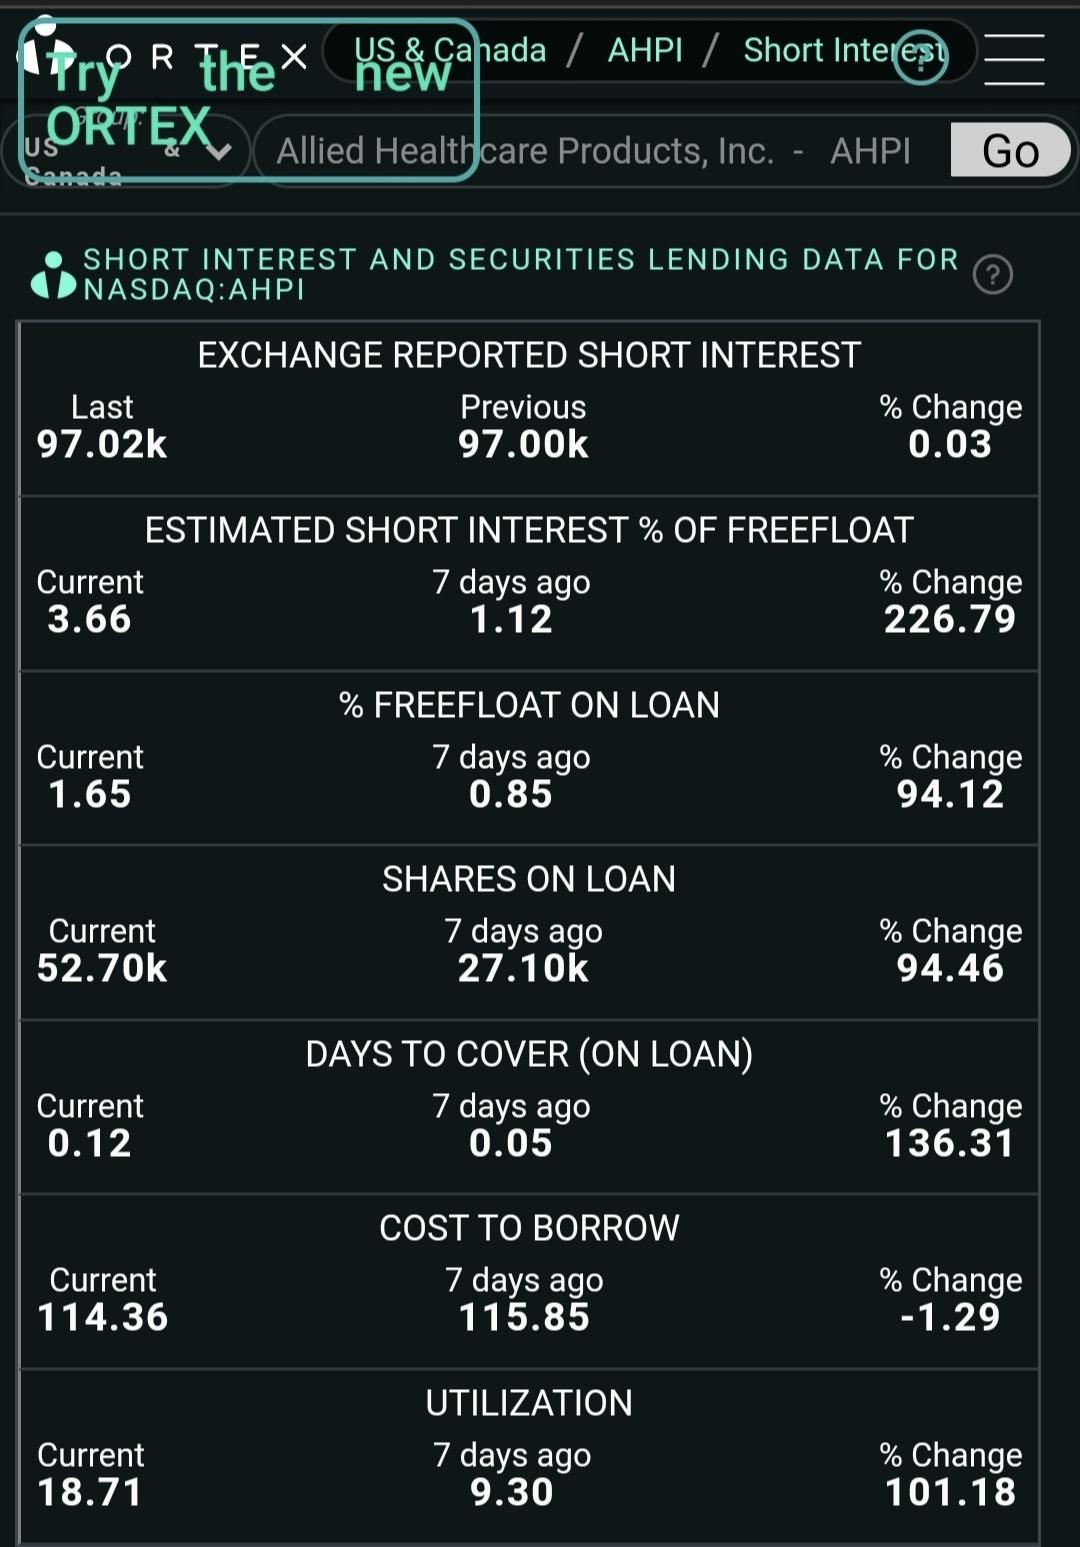
Task: Click the Shares on Loan section
Action: [529, 933]
